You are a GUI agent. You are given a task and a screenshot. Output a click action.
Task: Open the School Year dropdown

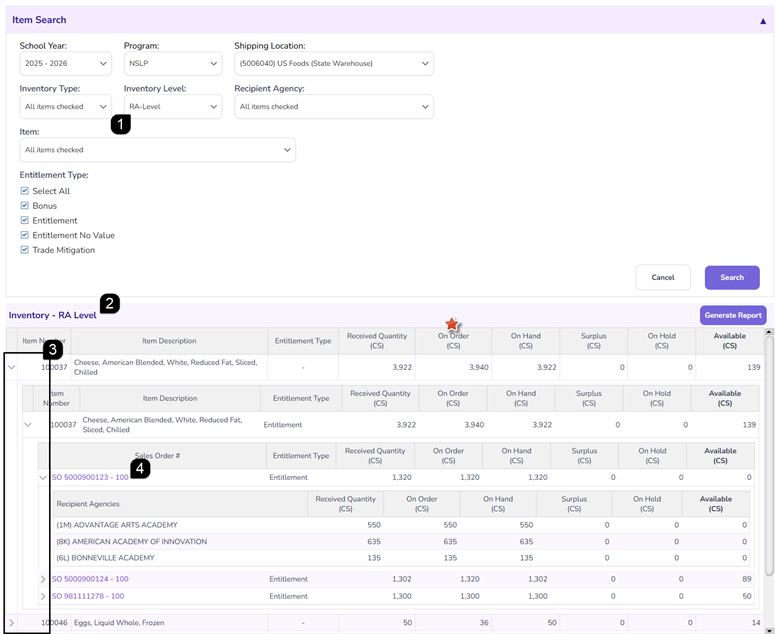coord(65,64)
